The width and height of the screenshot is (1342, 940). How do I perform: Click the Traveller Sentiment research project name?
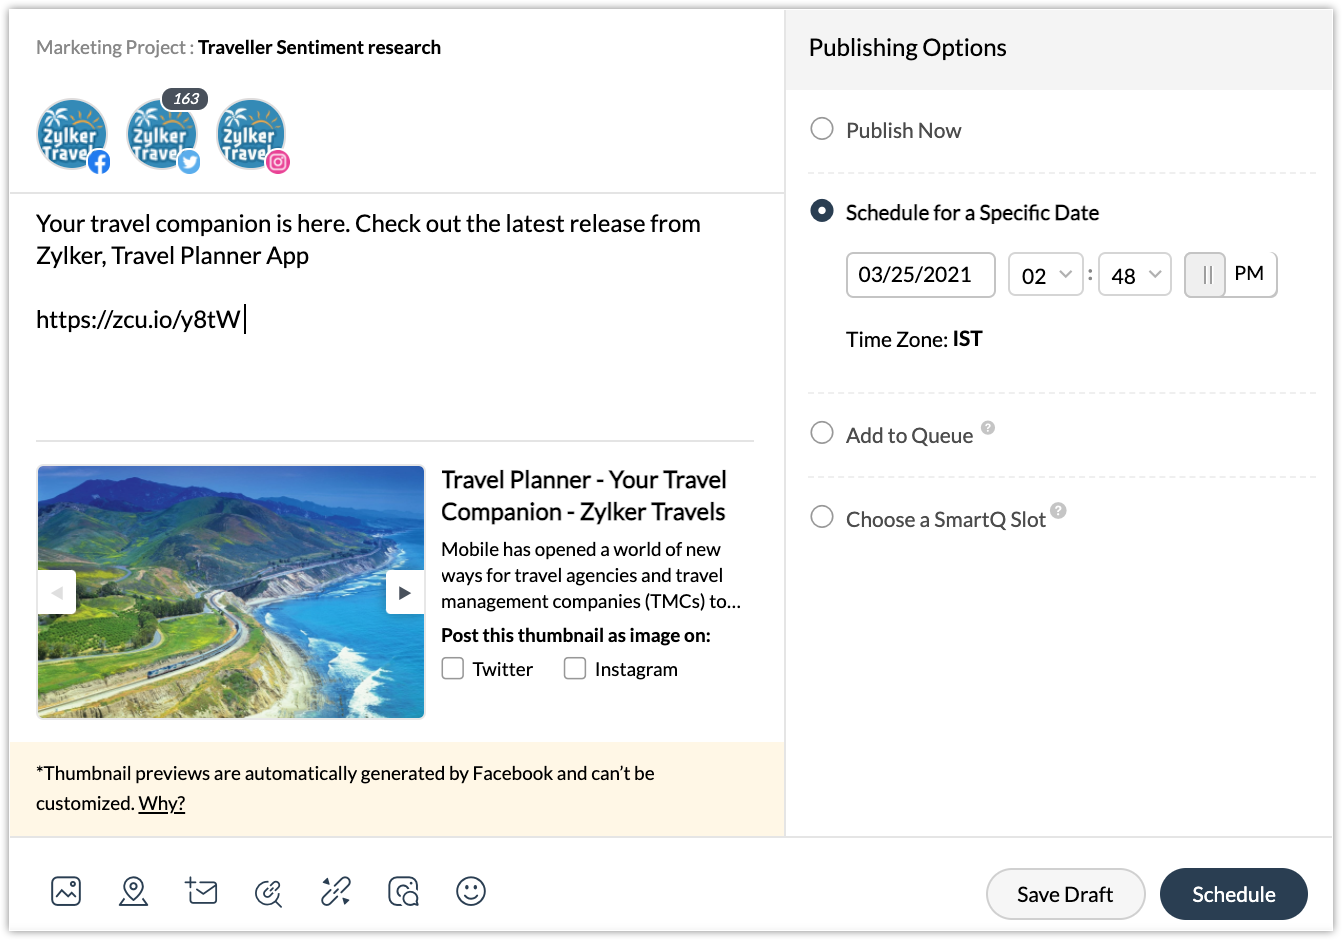coord(319,47)
